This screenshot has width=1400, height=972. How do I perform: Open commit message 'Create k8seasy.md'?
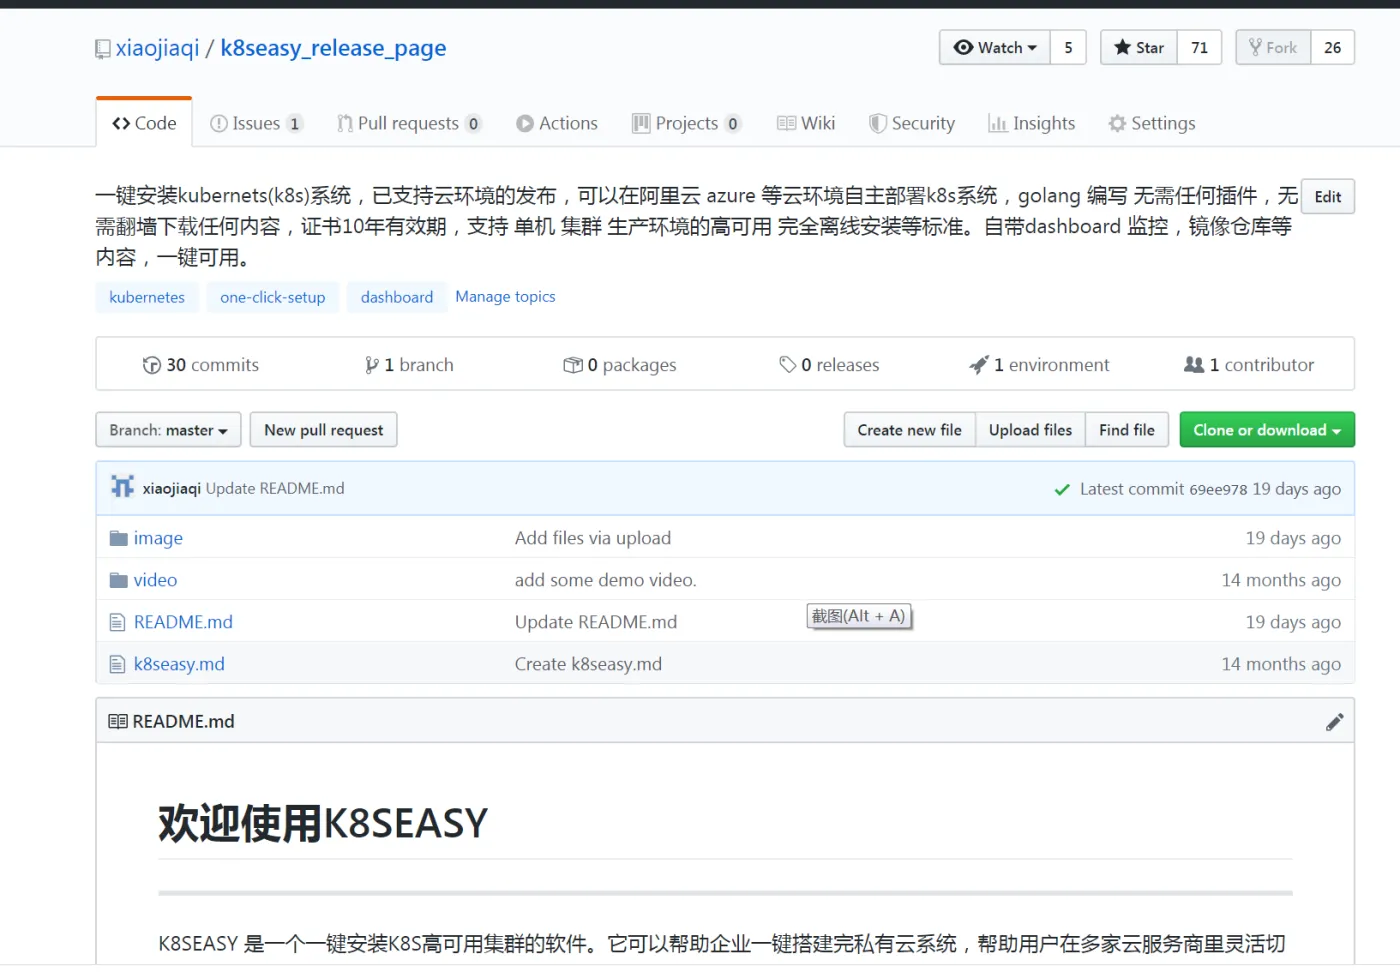click(x=588, y=664)
